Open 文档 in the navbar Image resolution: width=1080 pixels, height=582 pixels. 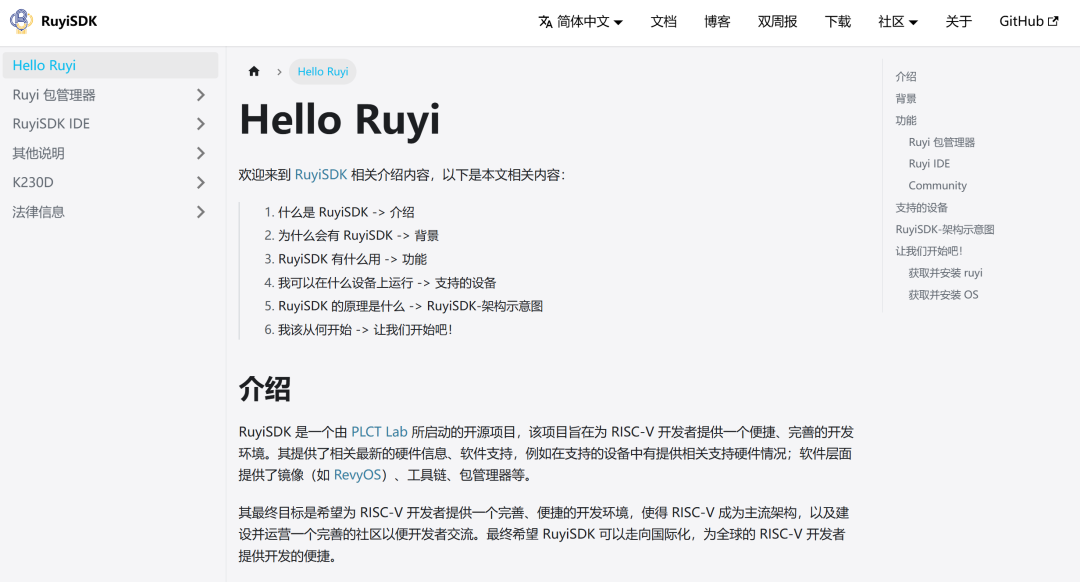pos(663,22)
